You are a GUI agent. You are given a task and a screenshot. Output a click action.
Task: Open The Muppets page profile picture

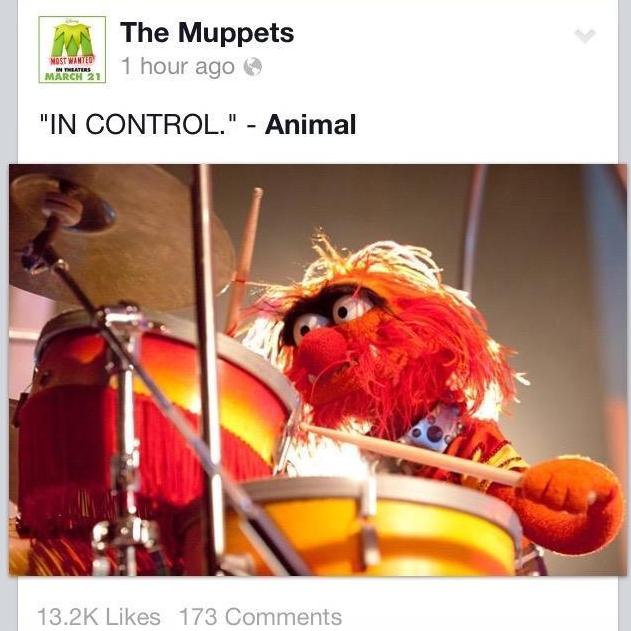click(72, 49)
